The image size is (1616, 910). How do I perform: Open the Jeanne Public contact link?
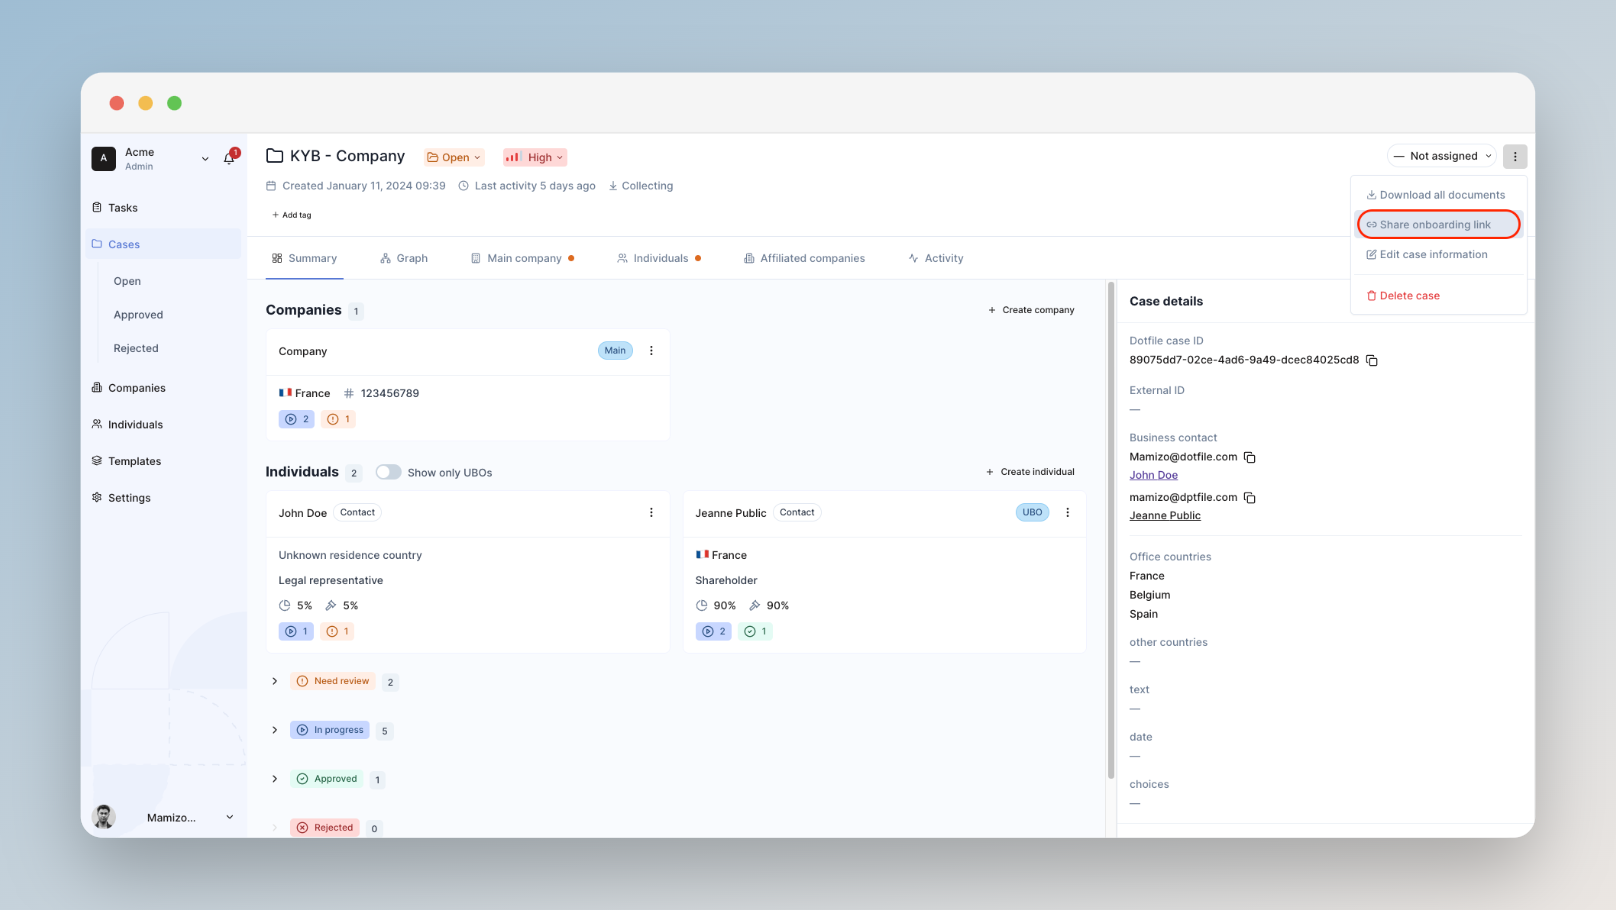(x=1165, y=516)
